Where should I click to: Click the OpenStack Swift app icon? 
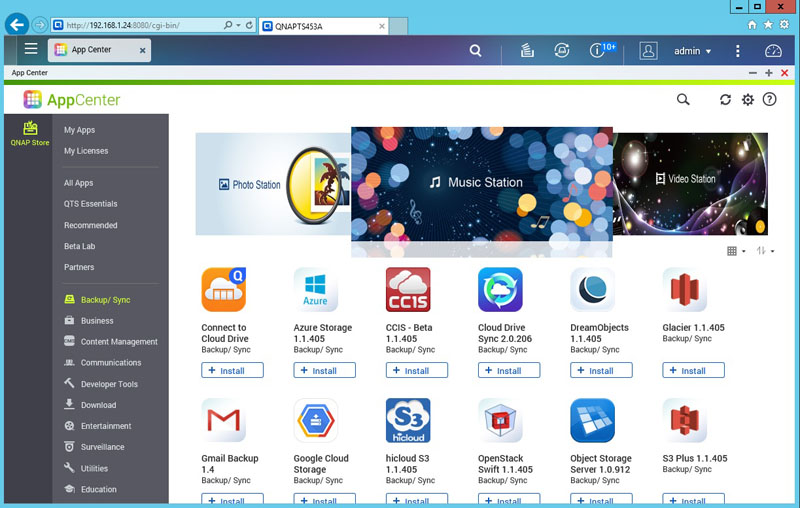(500, 420)
